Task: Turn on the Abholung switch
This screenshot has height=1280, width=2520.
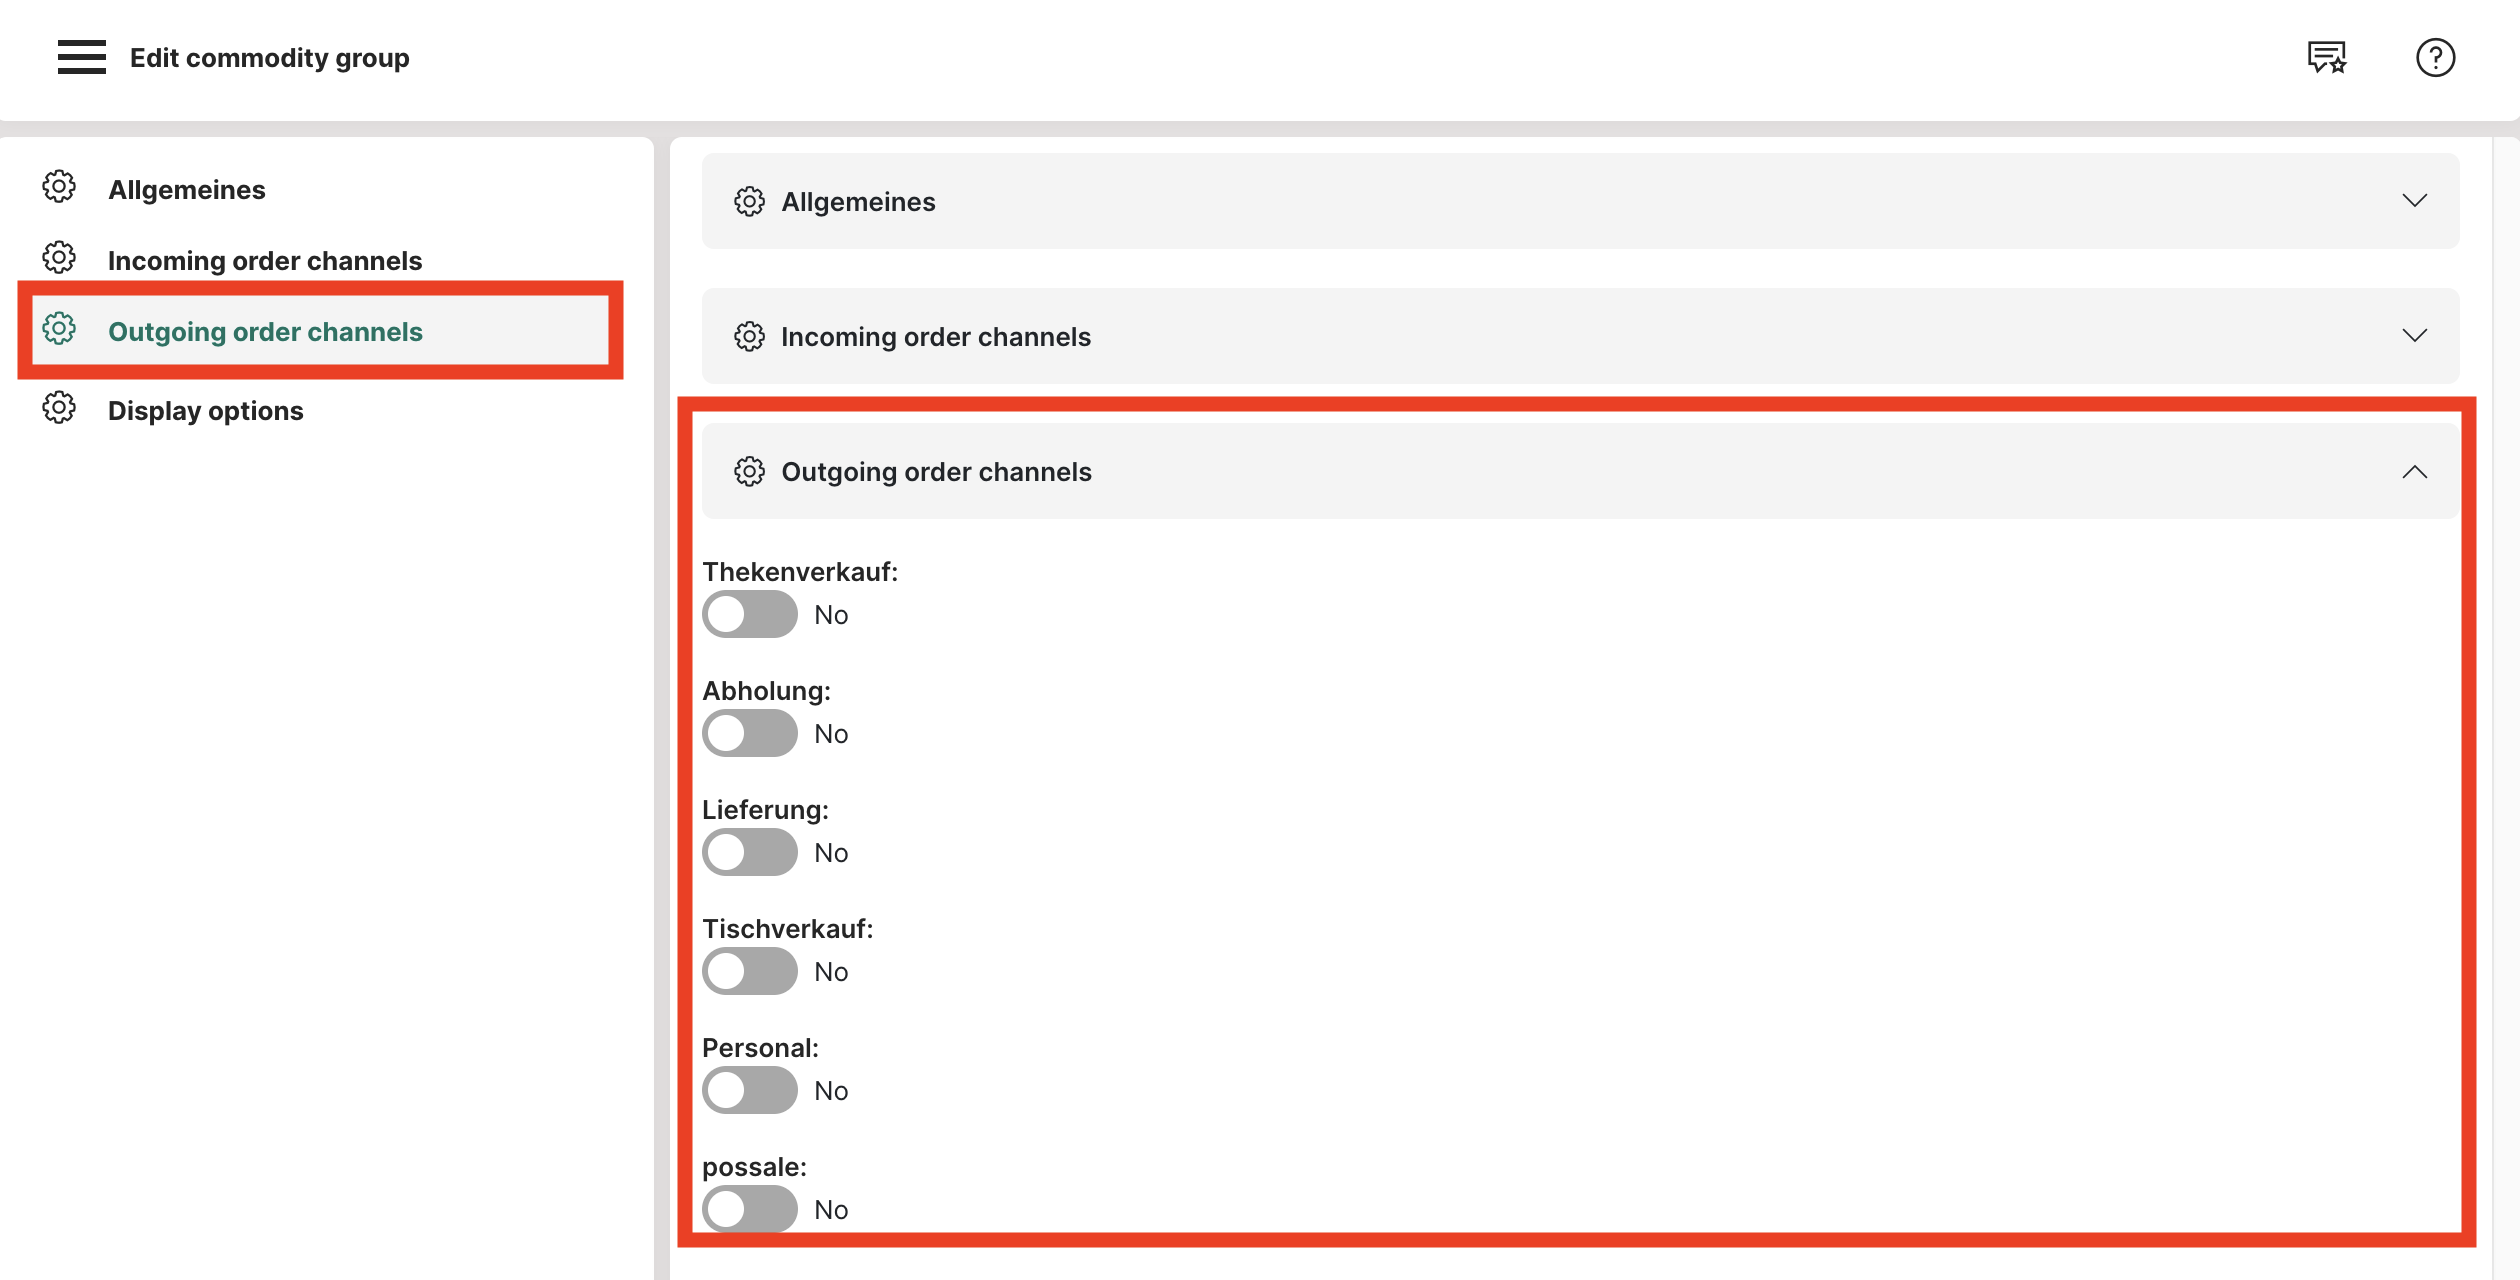Action: [749, 733]
